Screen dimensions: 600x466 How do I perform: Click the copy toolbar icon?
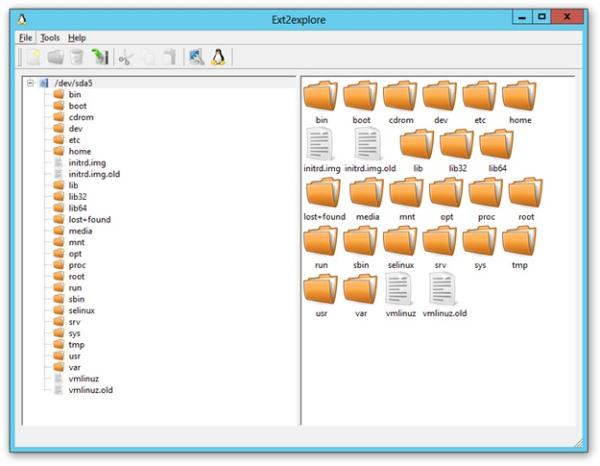pyautogui.click(x=148, y=57)
